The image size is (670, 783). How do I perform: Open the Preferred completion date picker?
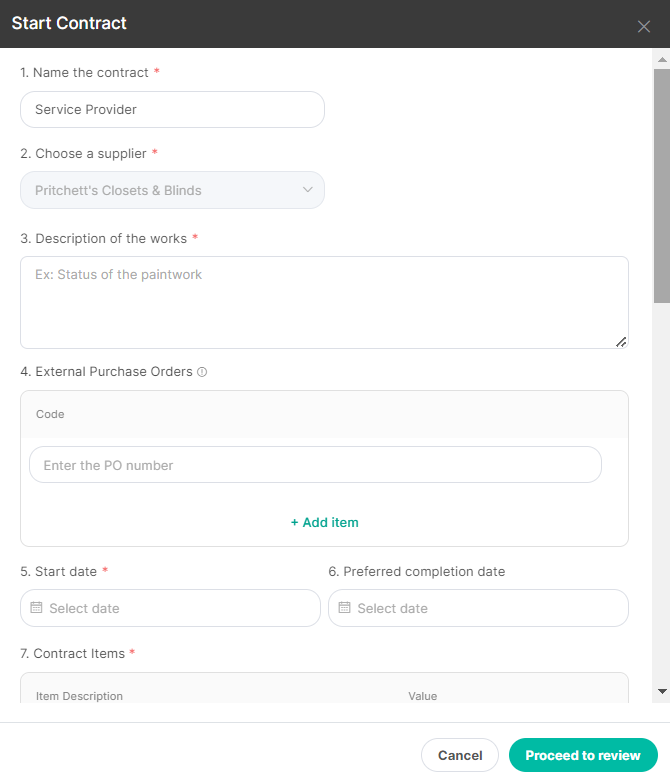point(478,608)
